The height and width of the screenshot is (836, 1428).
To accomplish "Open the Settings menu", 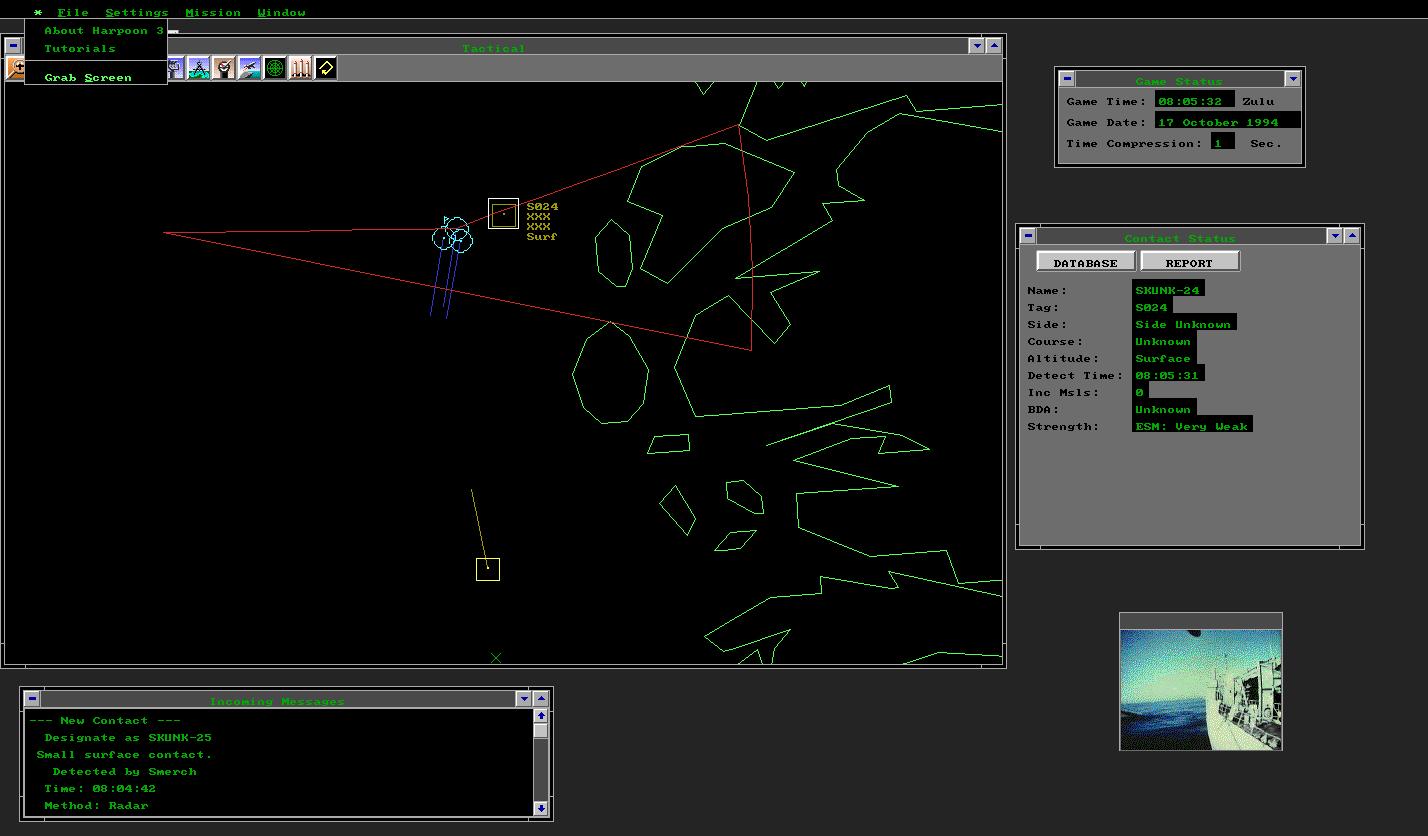I will click(x=136, y=12).
